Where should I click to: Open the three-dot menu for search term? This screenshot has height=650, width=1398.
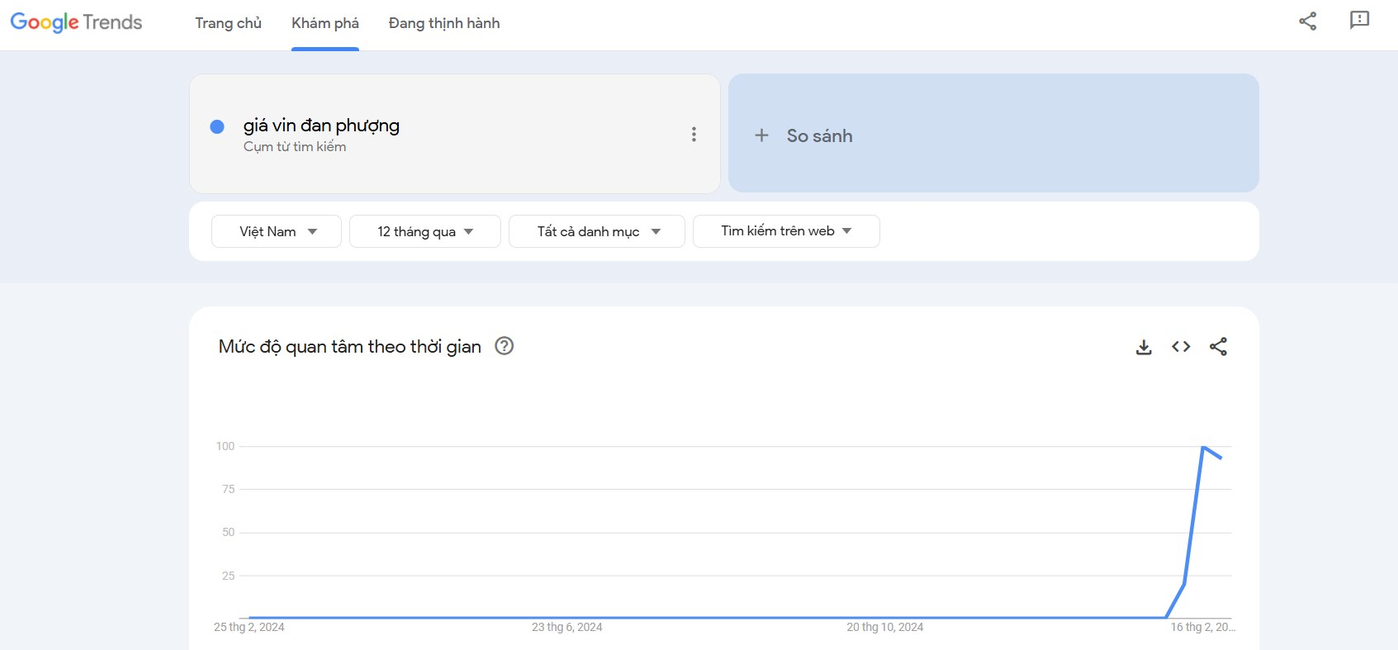tap(693, 134)
